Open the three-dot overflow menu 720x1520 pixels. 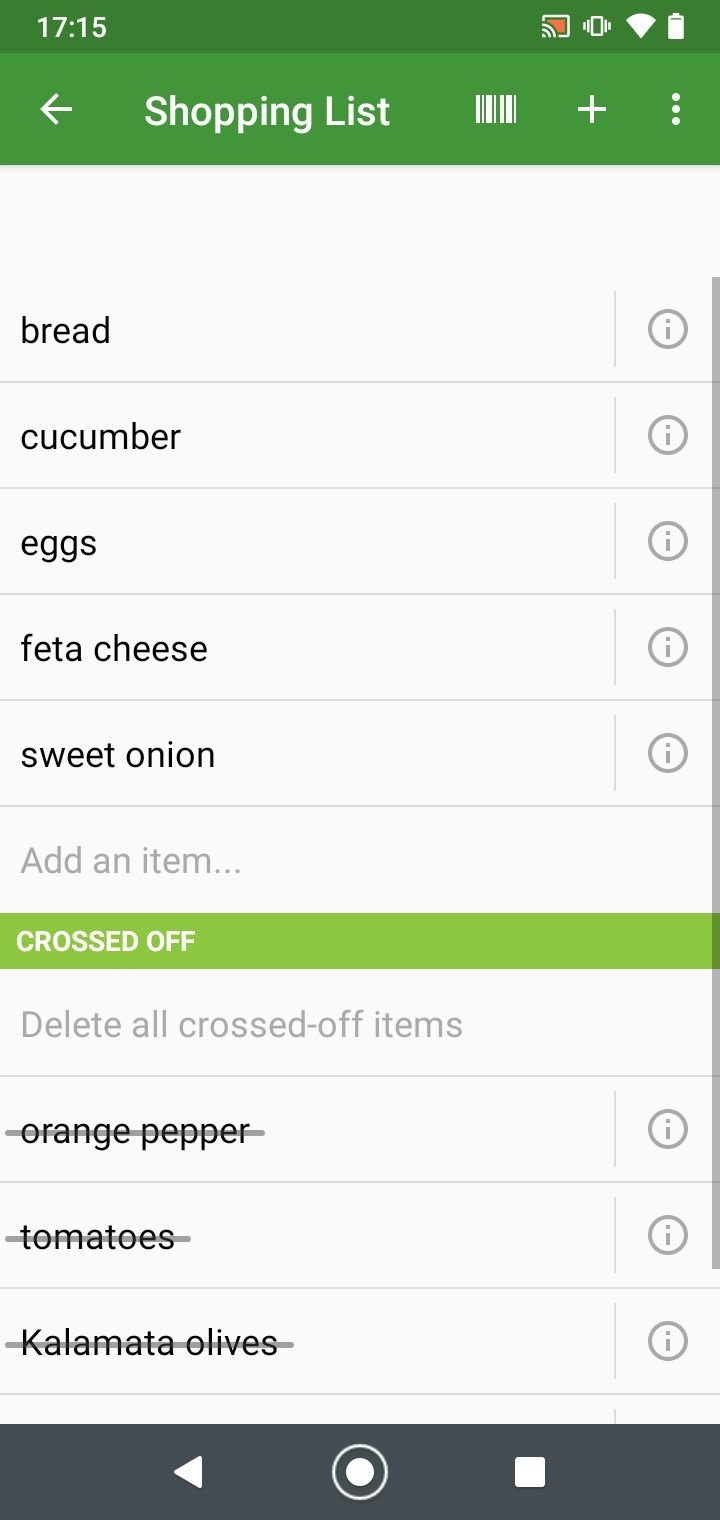pos(676,109)
